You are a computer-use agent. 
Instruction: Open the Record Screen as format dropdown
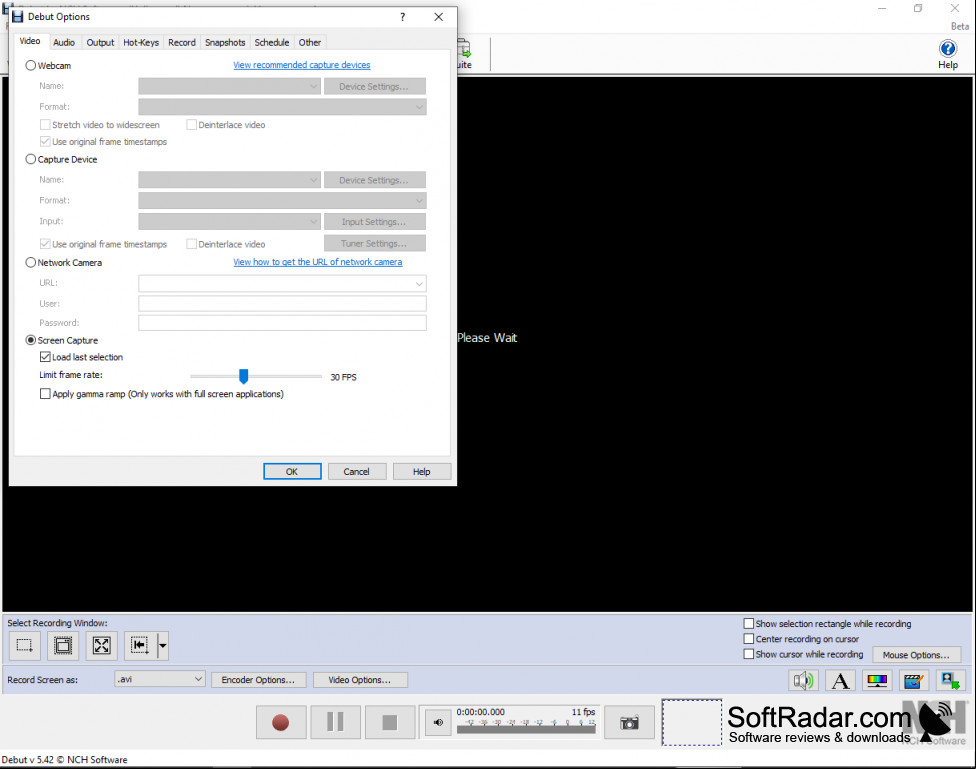click(160, 679)
